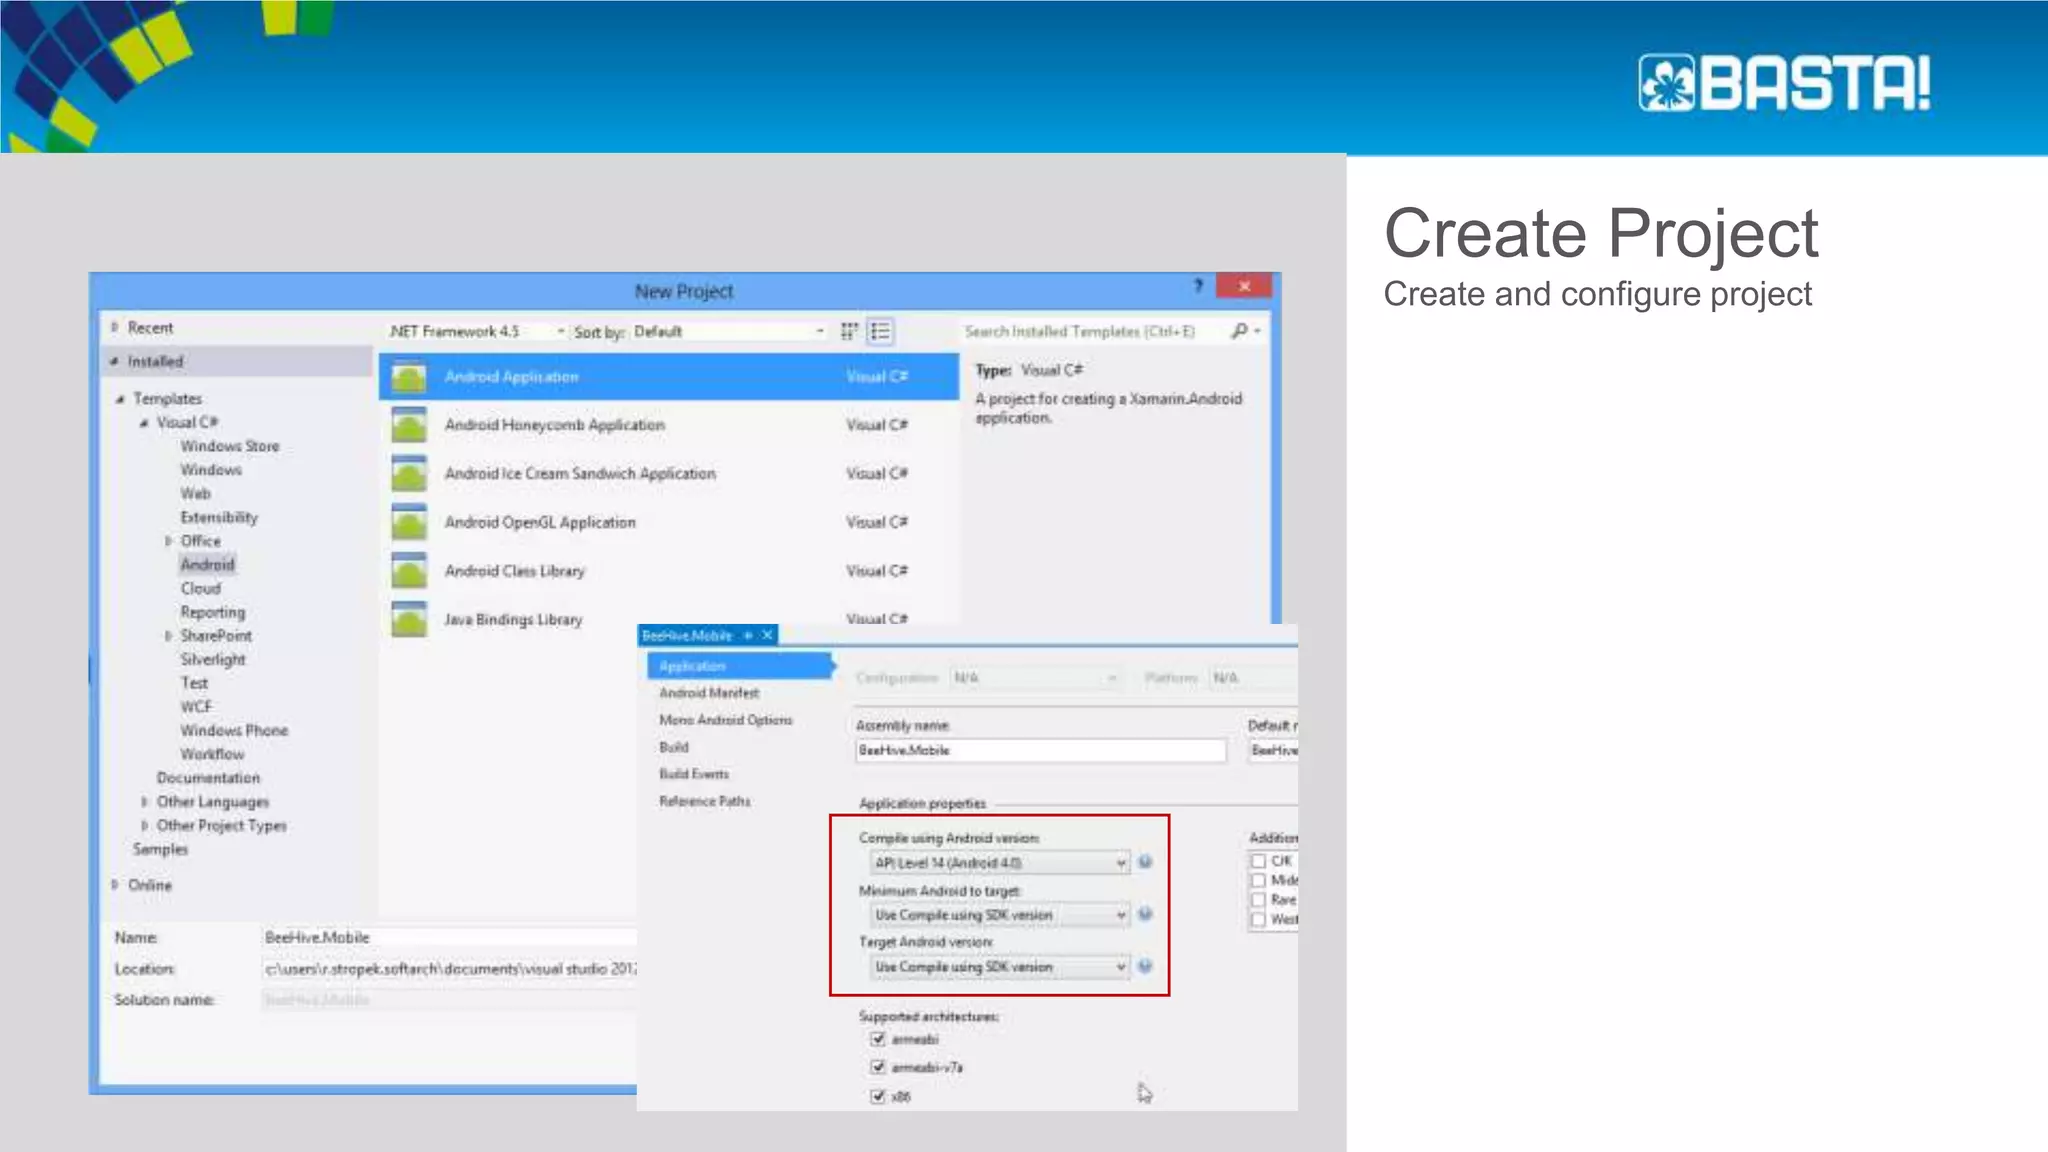Expand the SharePoint tree node
The width and height of the screenshot is (2048, 1152).
(168, 636)
